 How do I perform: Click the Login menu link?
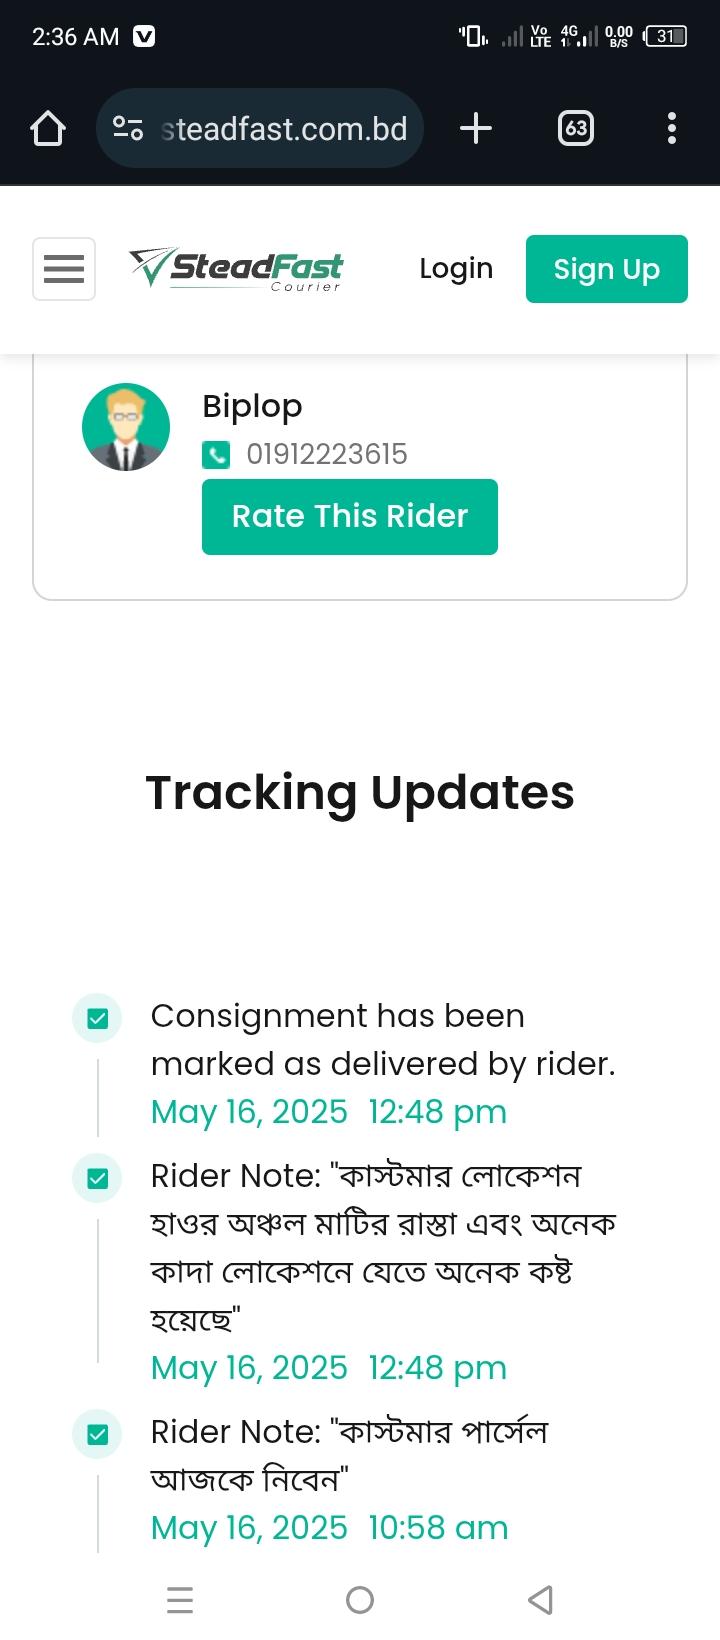pos(456,269)
